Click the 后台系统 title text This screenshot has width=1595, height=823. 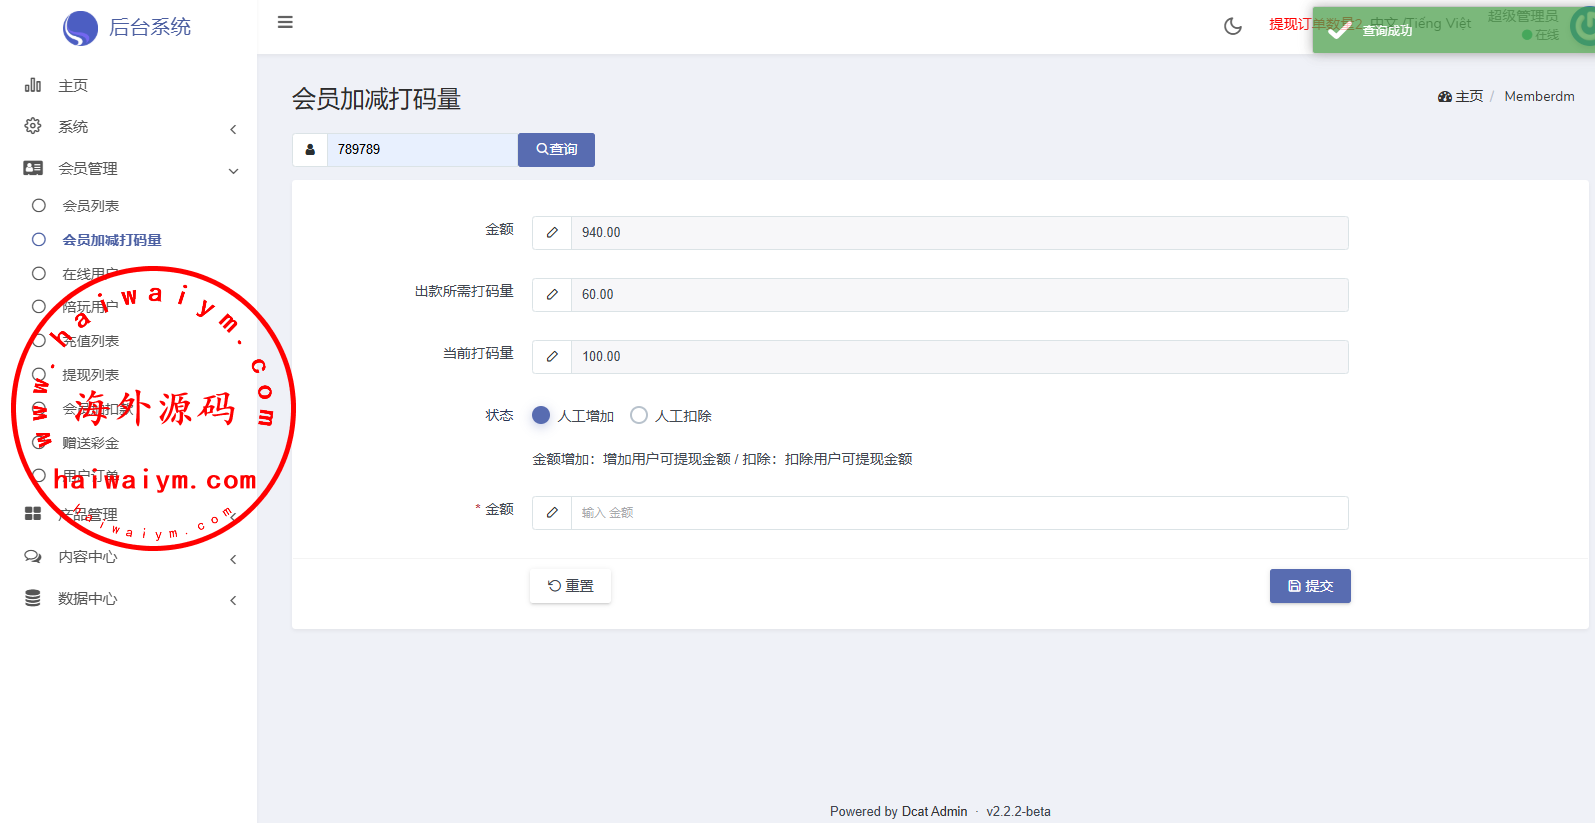point(150,27)
